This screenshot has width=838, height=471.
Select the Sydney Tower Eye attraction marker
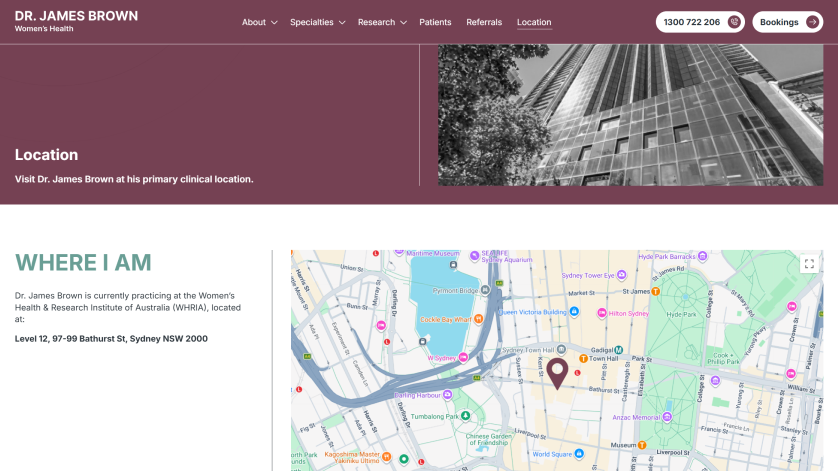(x=621, y=275)
